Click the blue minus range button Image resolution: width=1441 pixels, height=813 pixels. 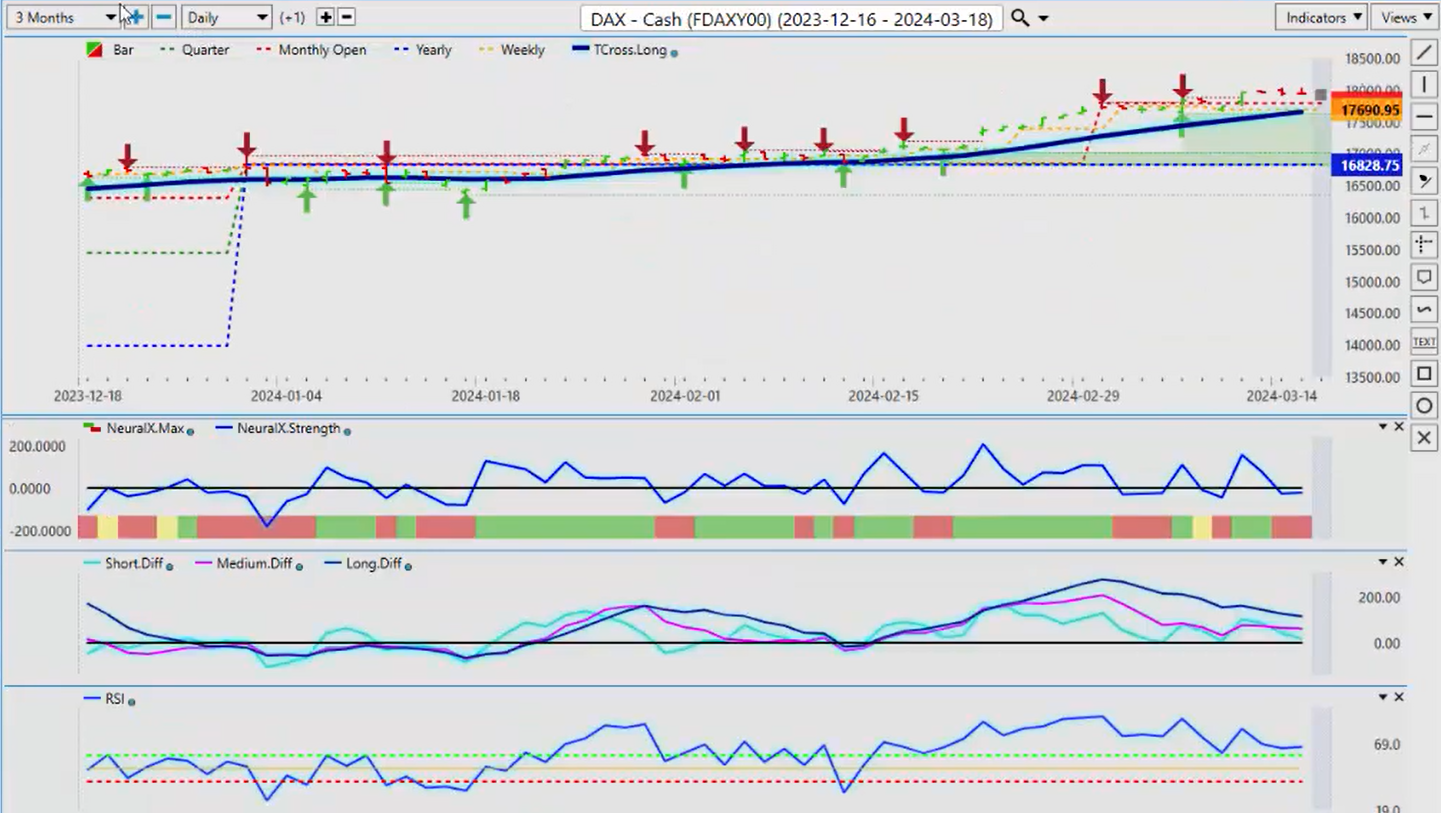point(164,17)
